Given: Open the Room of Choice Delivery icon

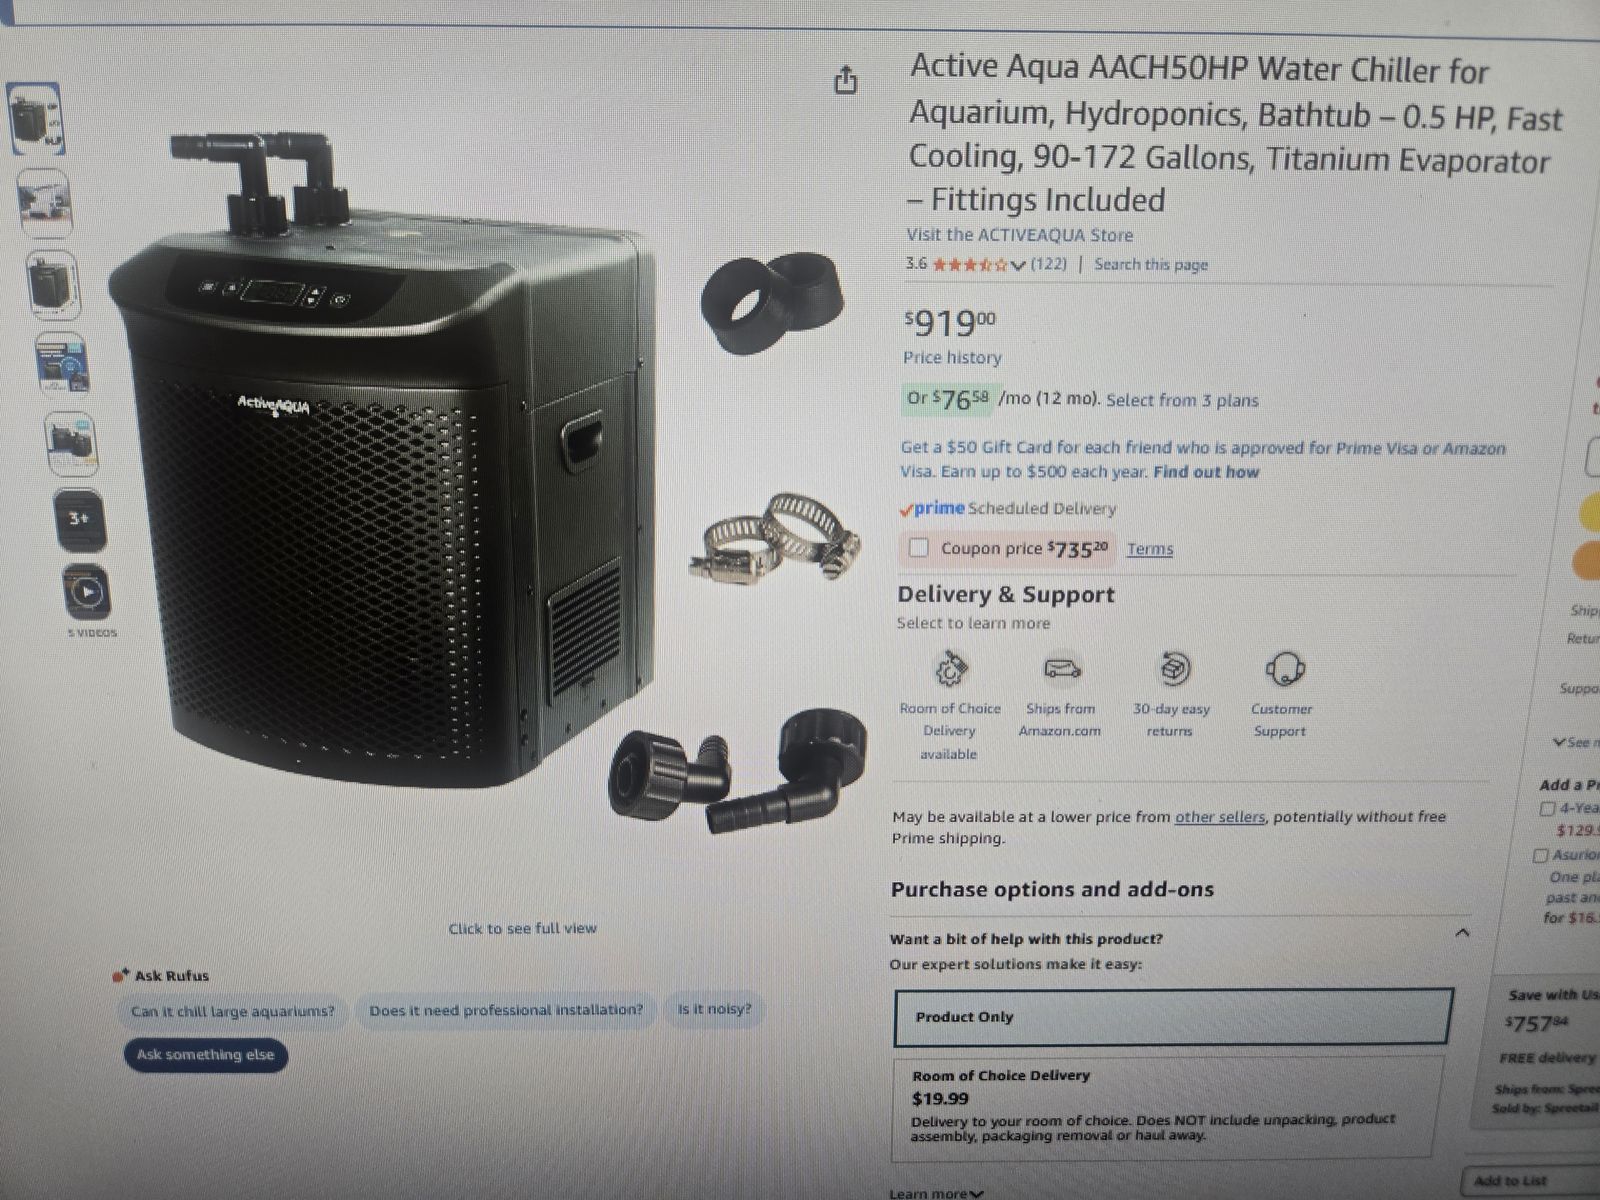Looking at the screenshot, I should (949, 669).
